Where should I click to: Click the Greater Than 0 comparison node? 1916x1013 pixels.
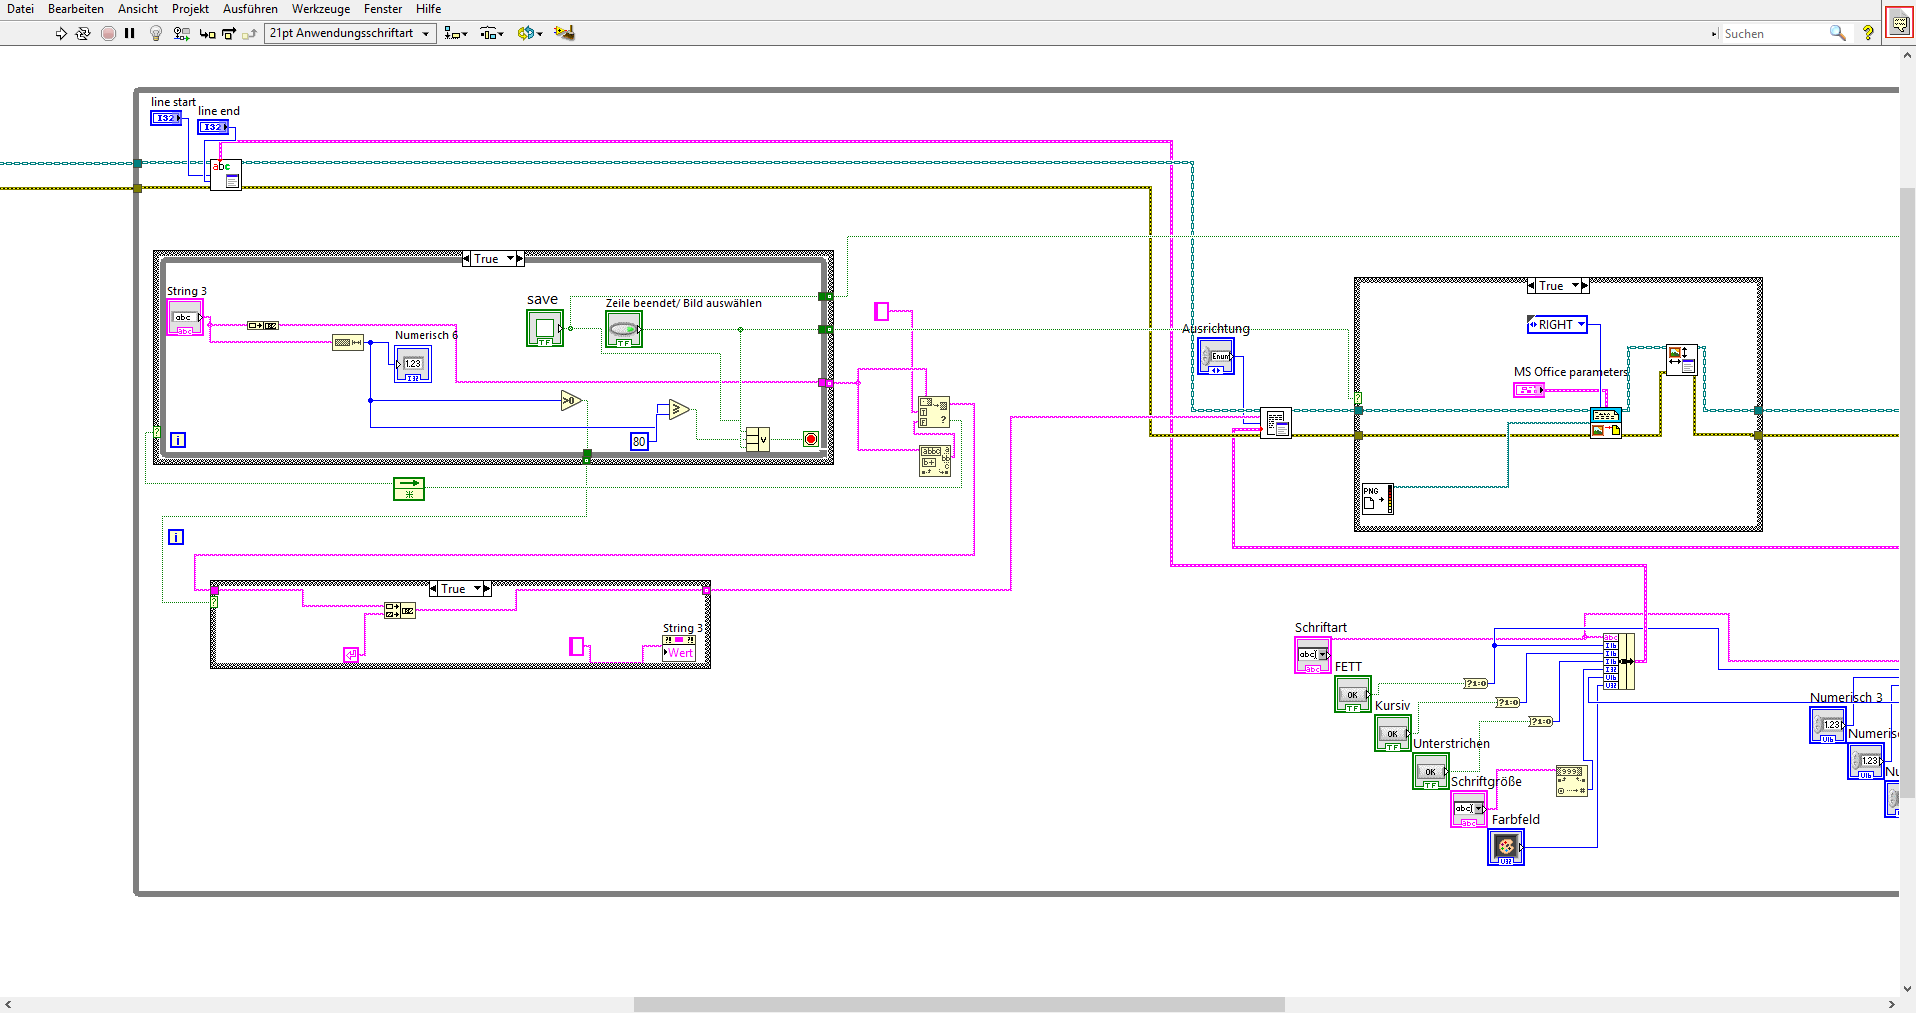pos(571,401)
